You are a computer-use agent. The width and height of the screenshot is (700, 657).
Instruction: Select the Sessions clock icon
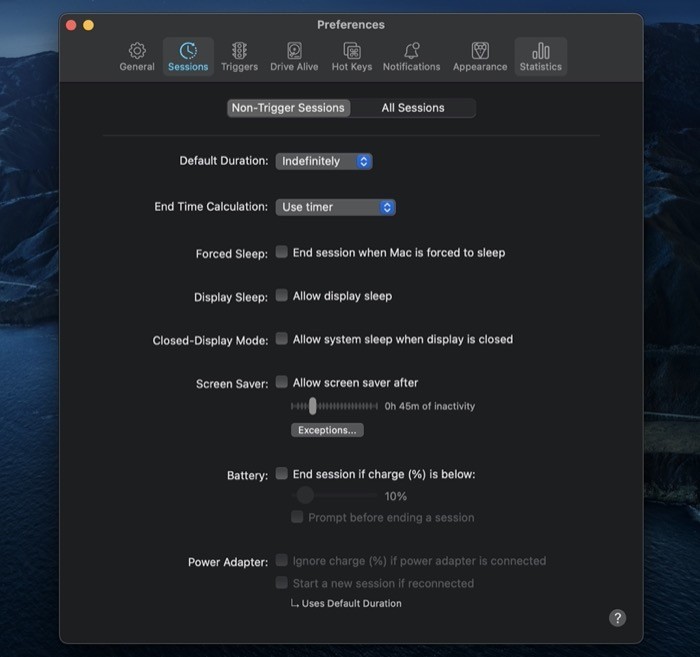tap(188, 51)
